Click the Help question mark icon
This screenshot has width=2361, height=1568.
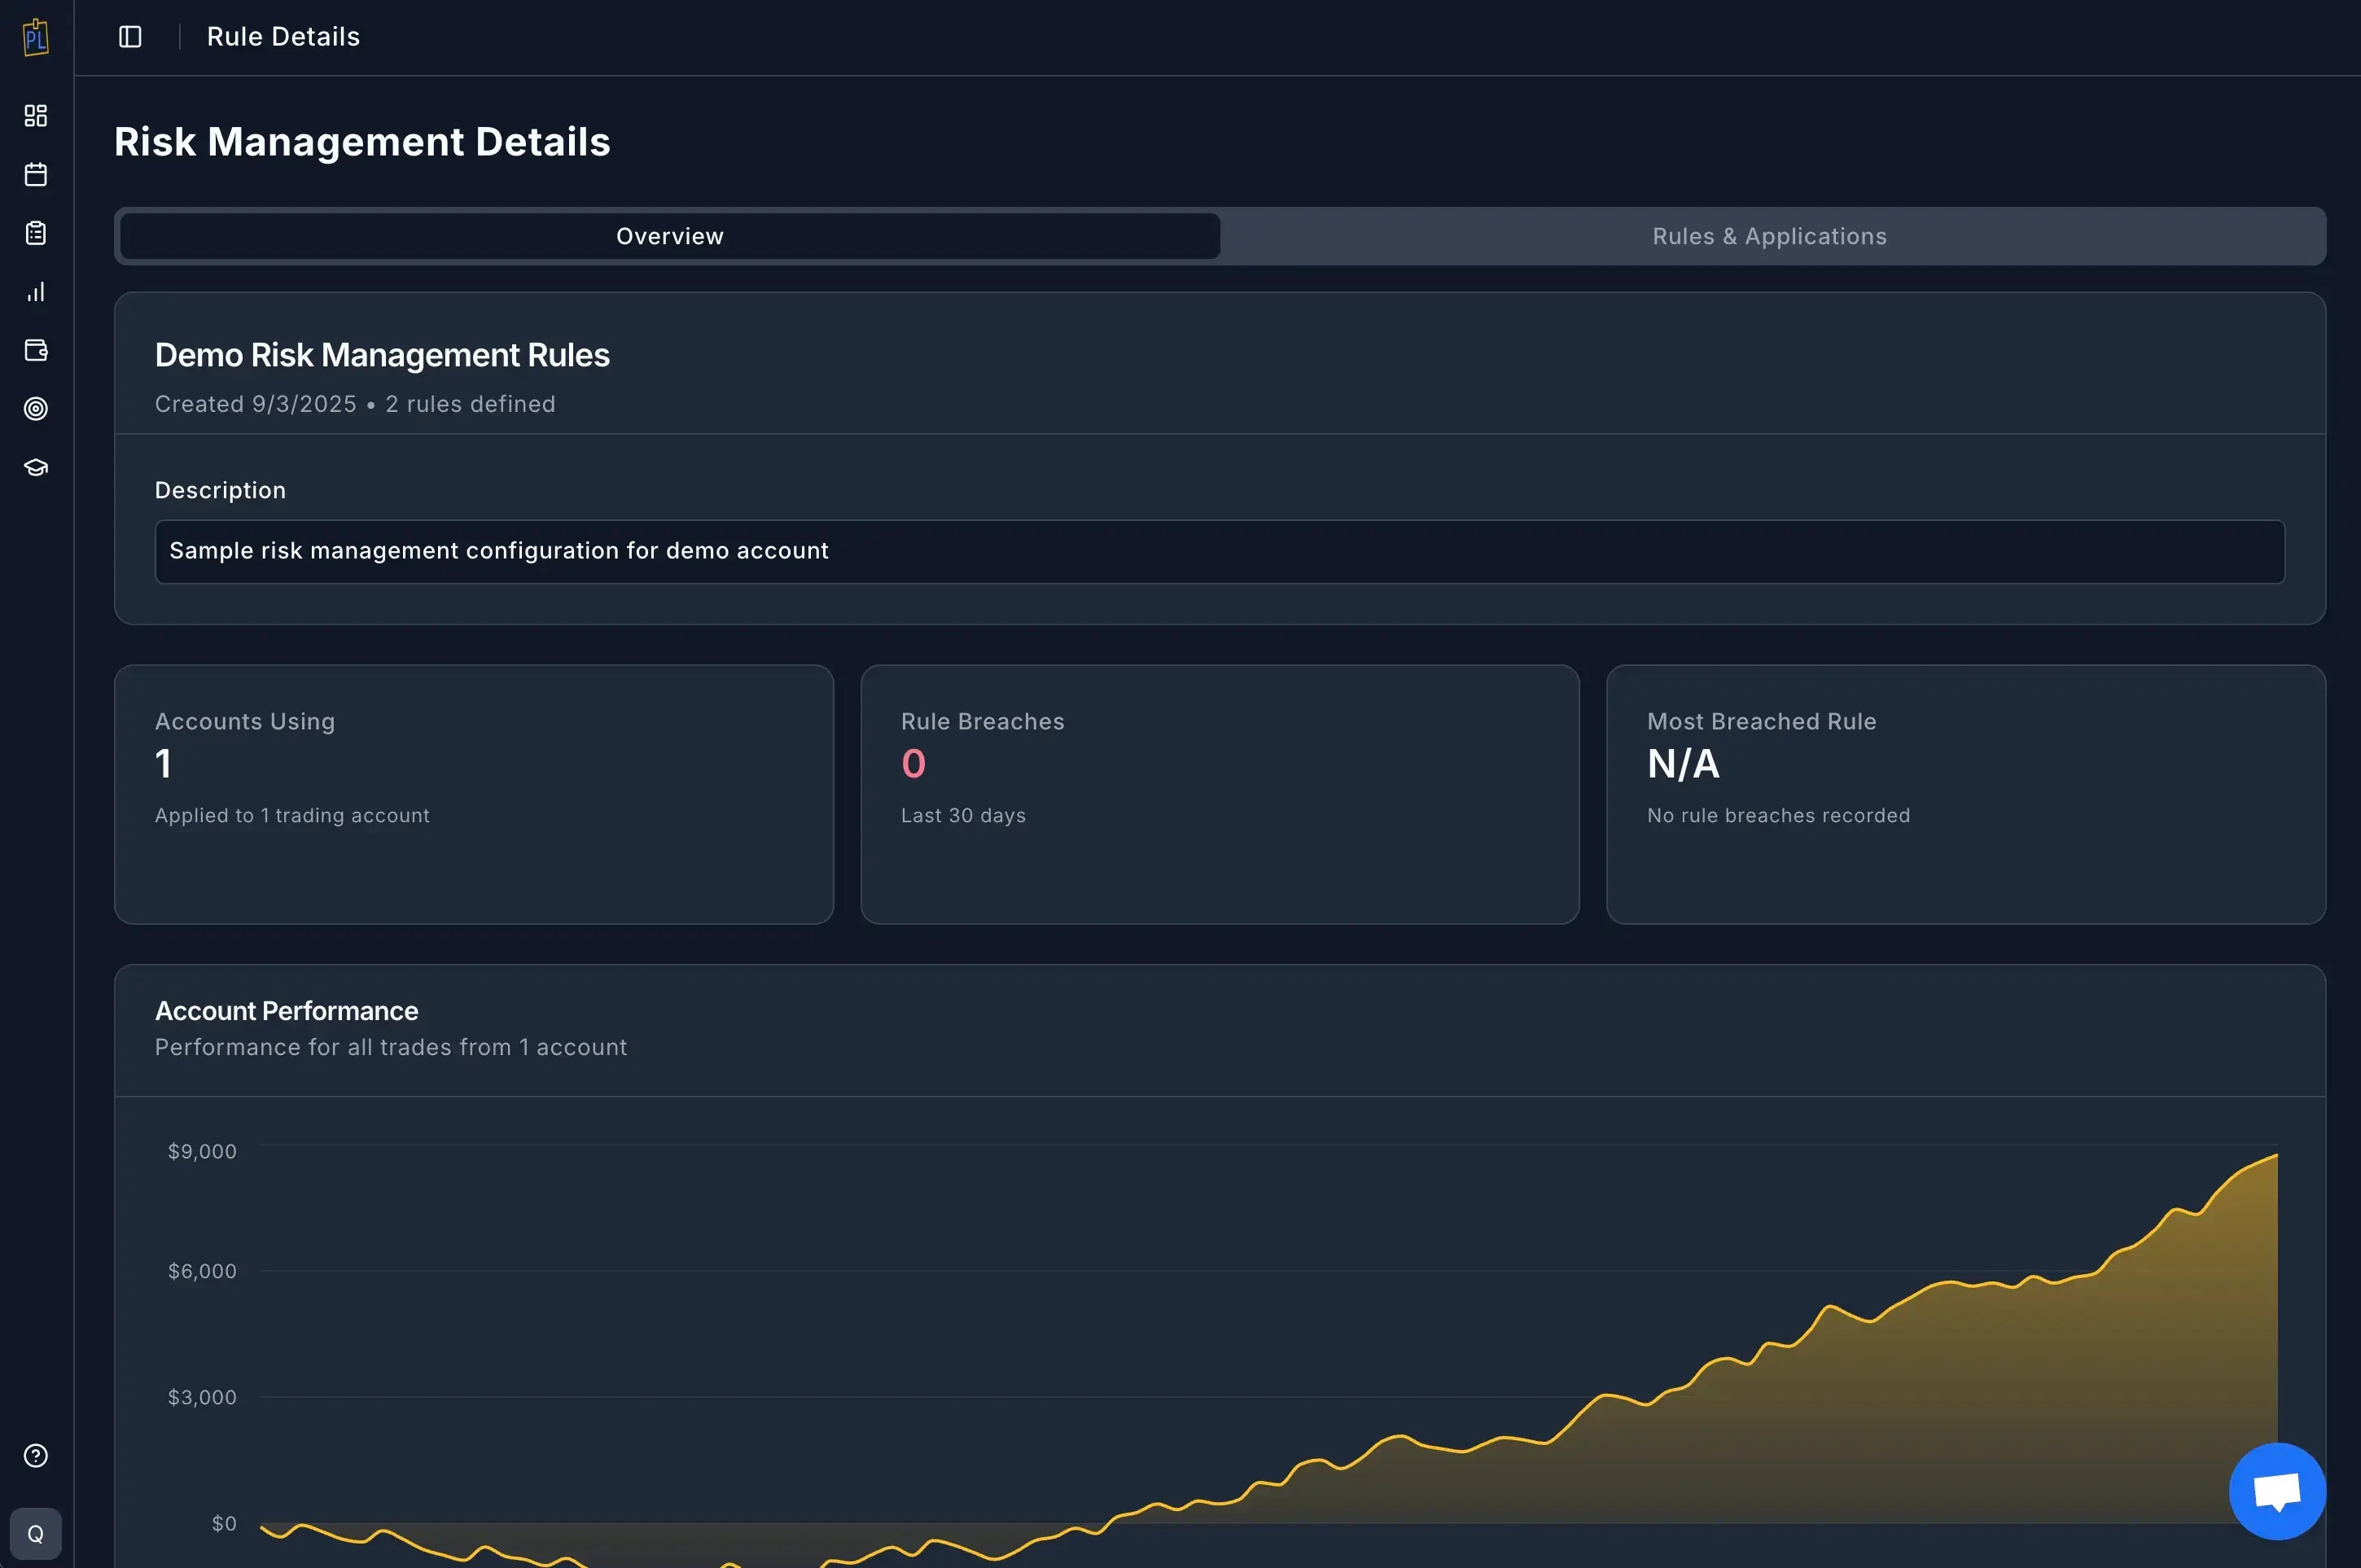pos(36,1456)
